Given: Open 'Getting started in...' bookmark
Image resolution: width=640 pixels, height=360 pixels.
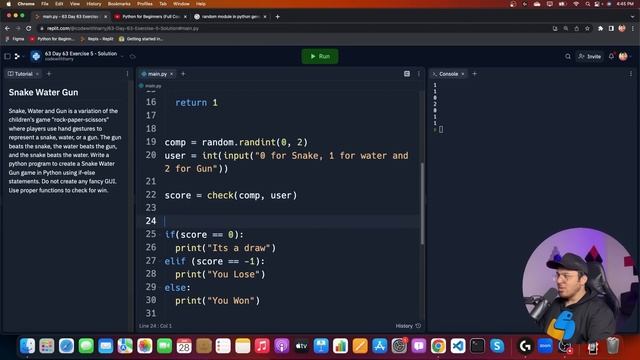Looking at the screenshot, I should click(141, 39).
